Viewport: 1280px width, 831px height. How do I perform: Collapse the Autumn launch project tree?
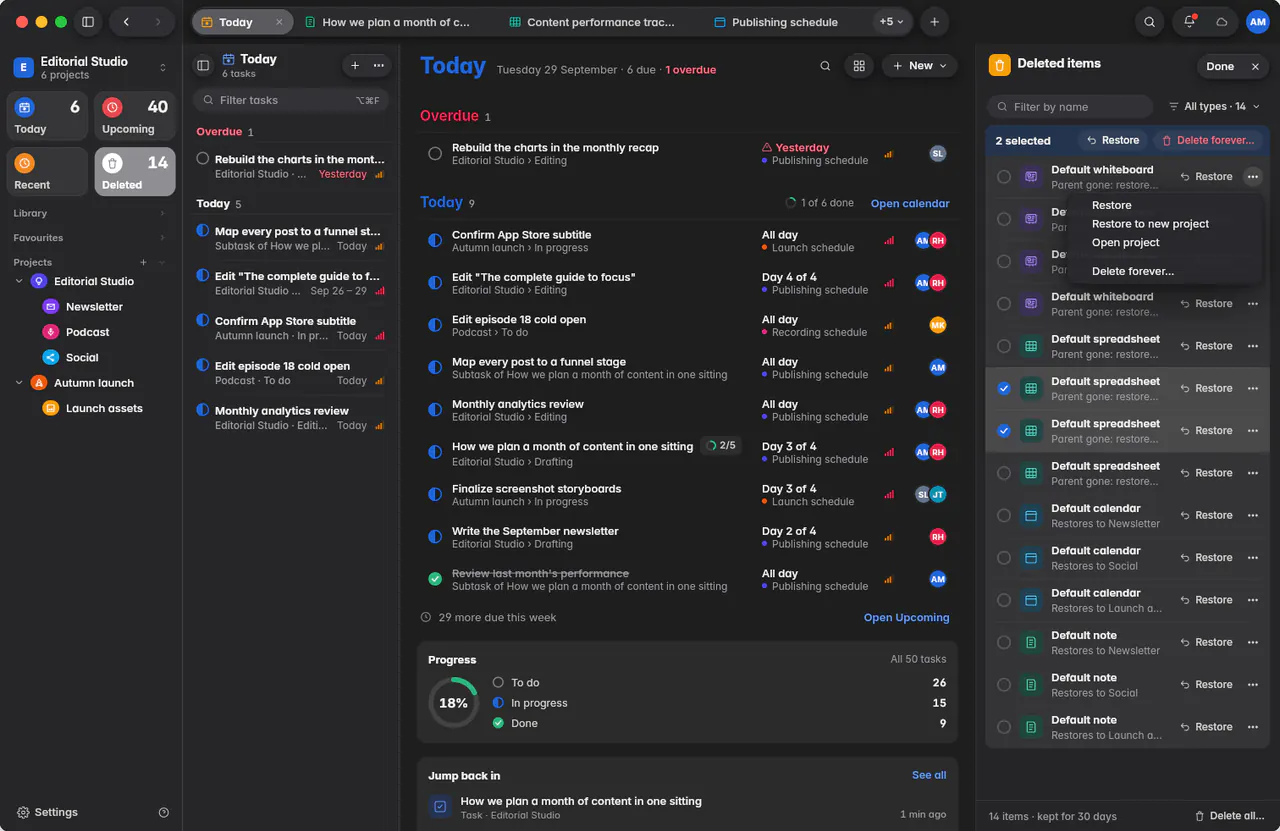coord(19,383)
